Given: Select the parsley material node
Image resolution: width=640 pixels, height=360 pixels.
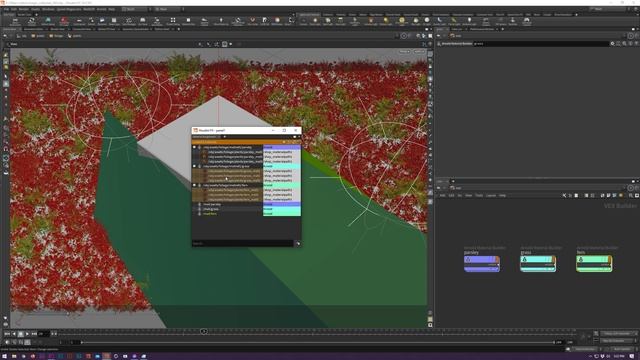Looking at the screenshot, I should point(482,264).
